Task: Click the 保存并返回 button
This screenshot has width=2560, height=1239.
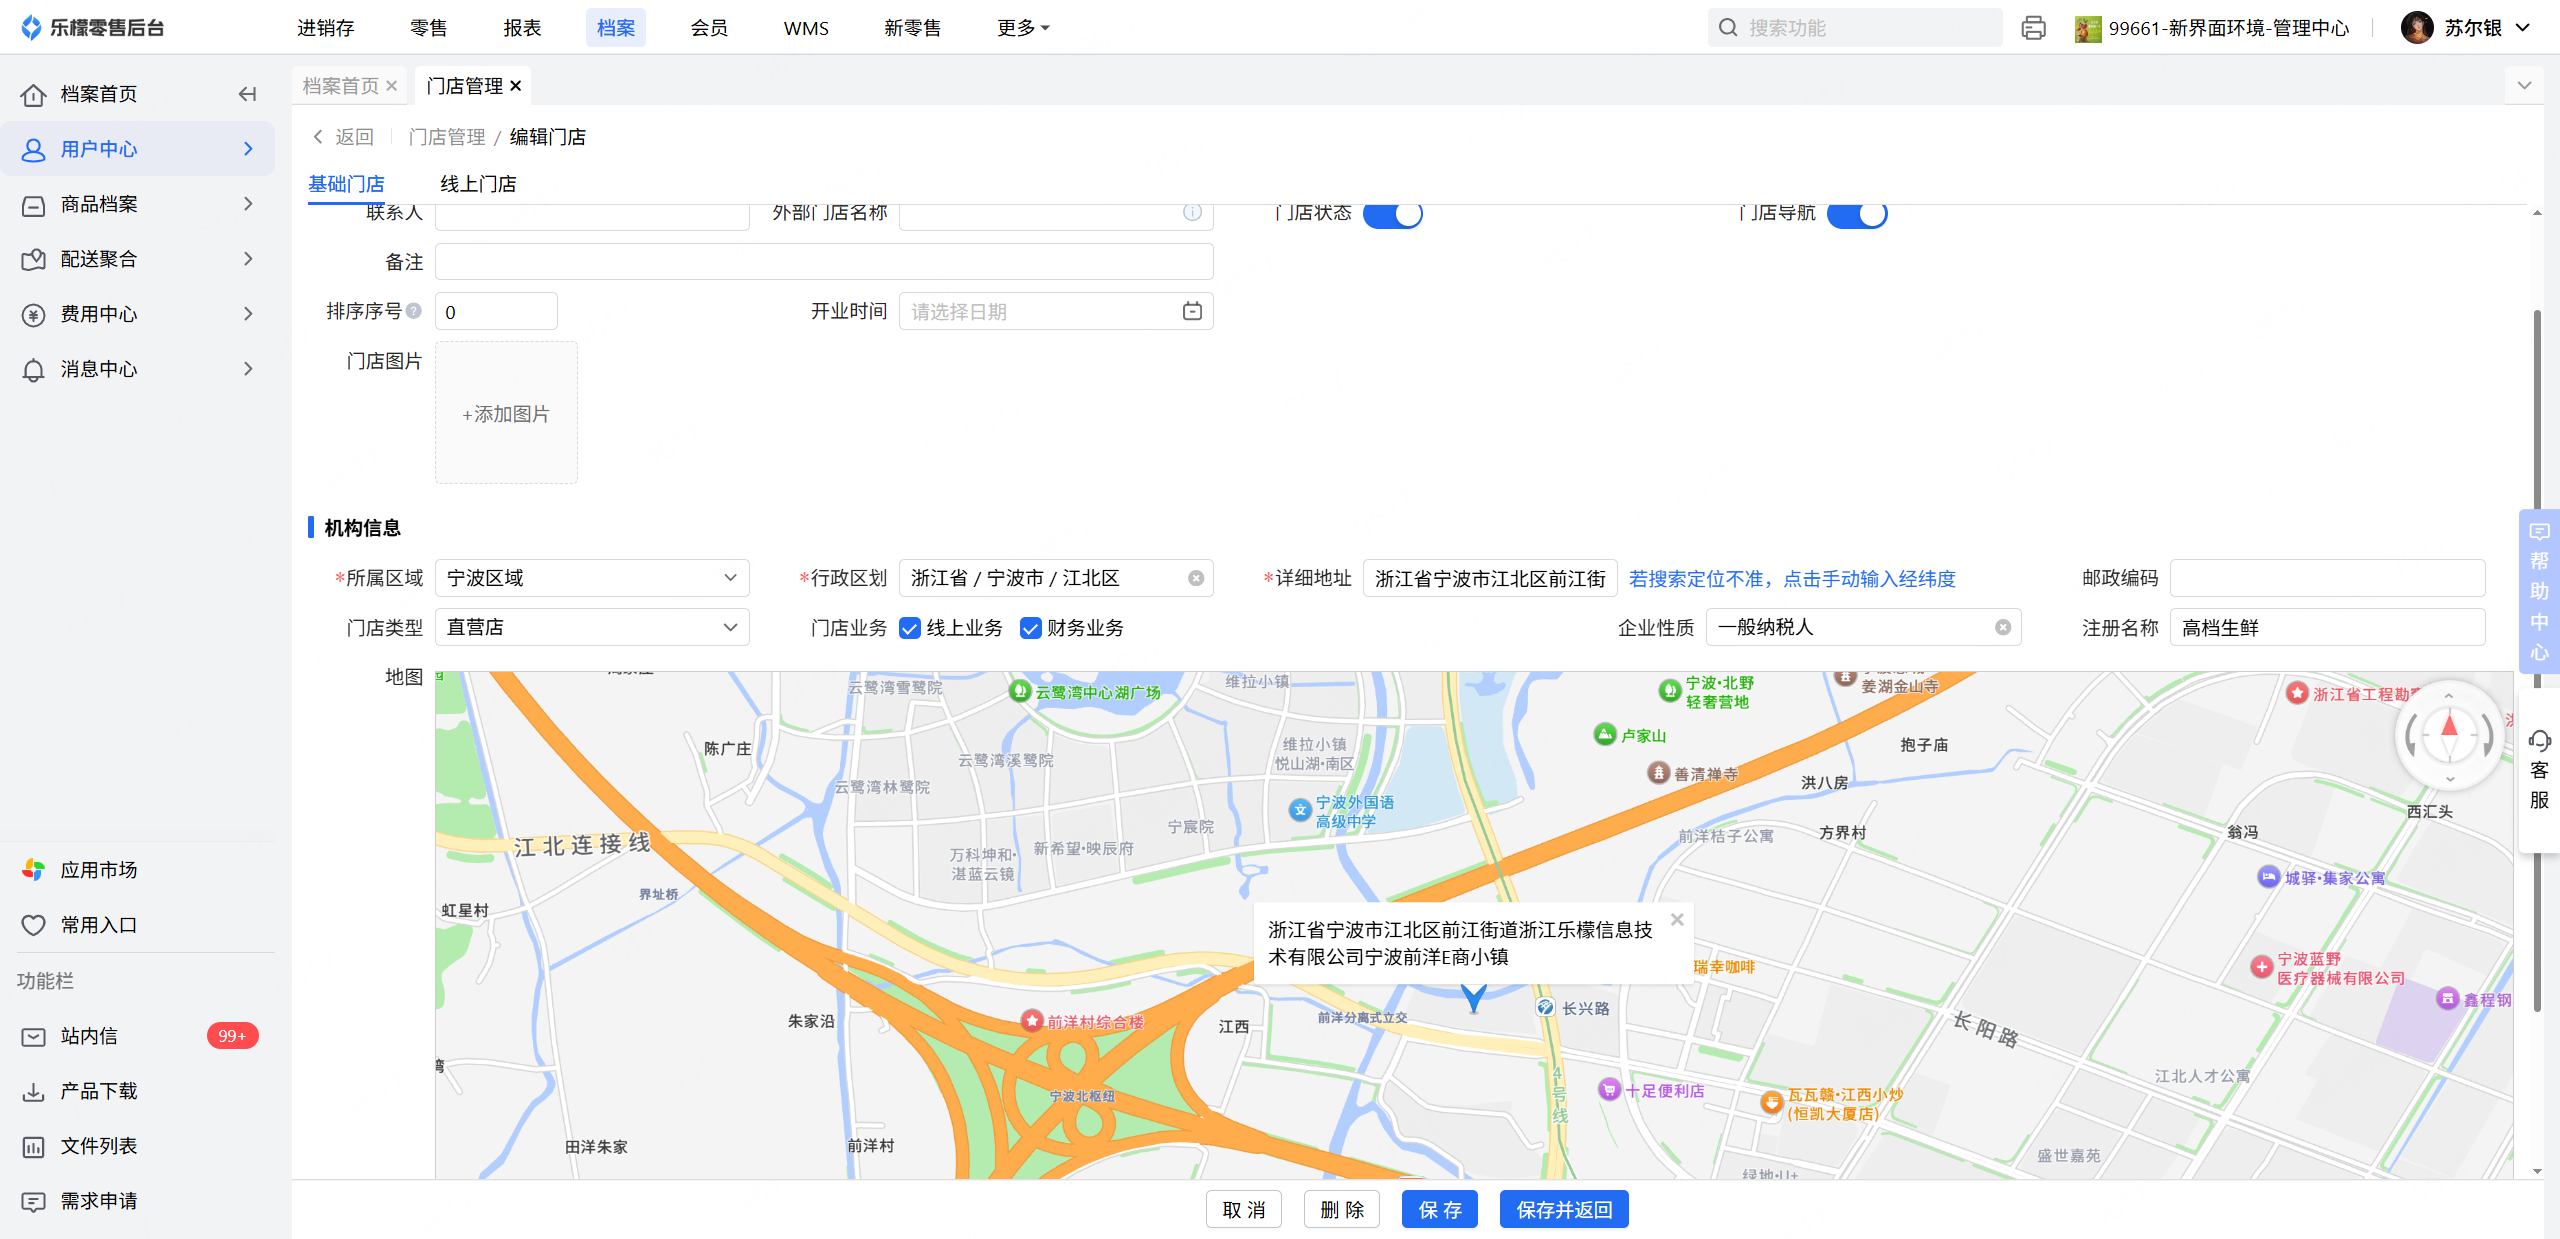Action: pyautogui.click(x=1564, y=1210)
